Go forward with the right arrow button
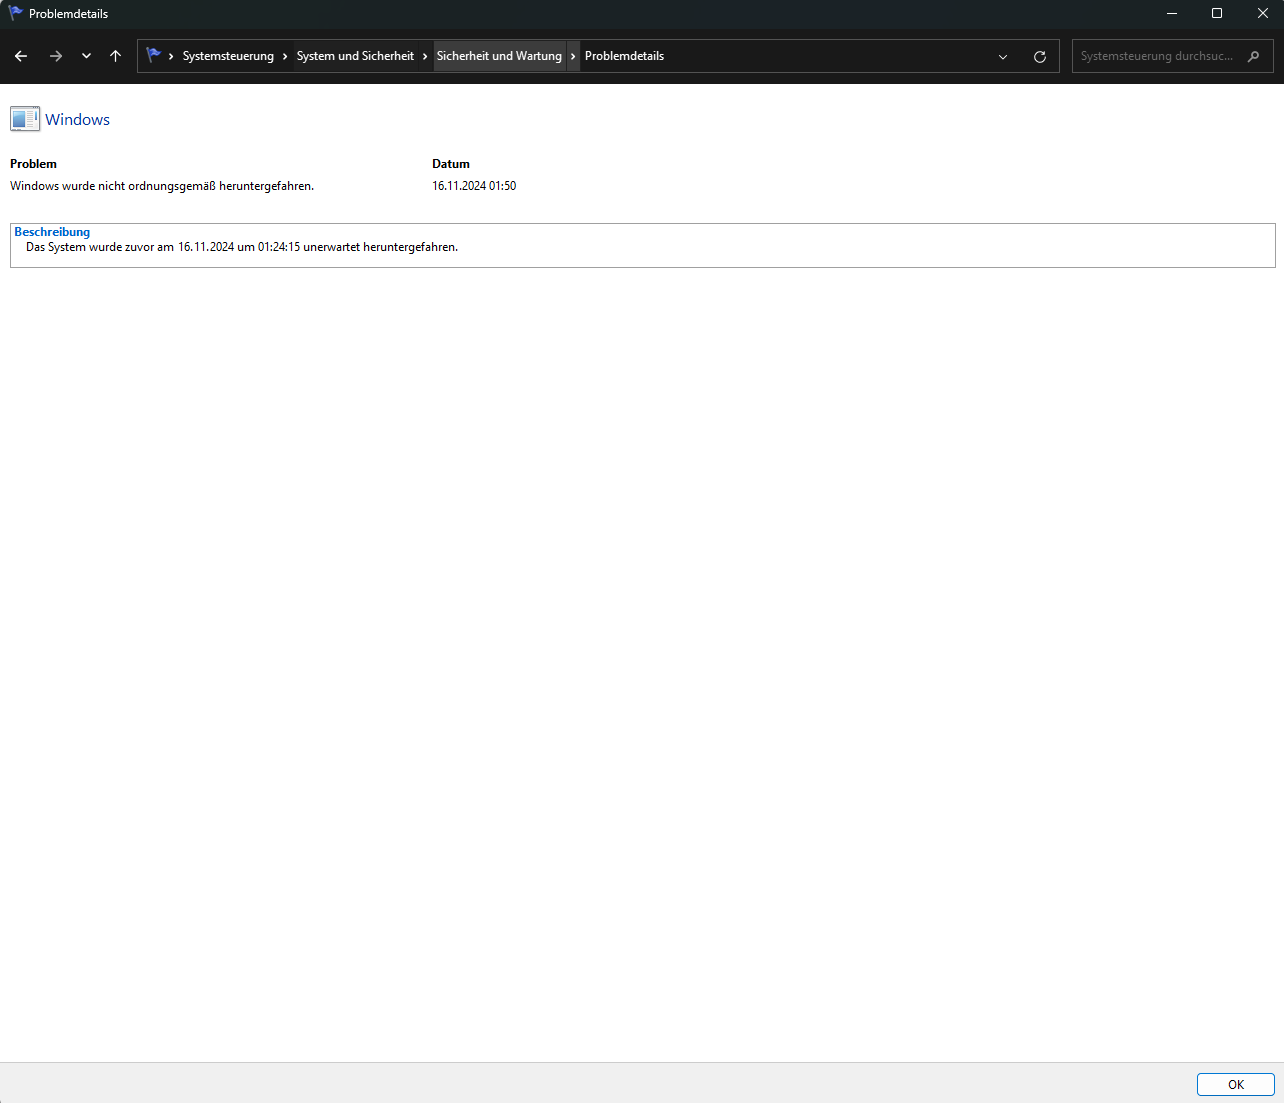 tap(56, 56)
